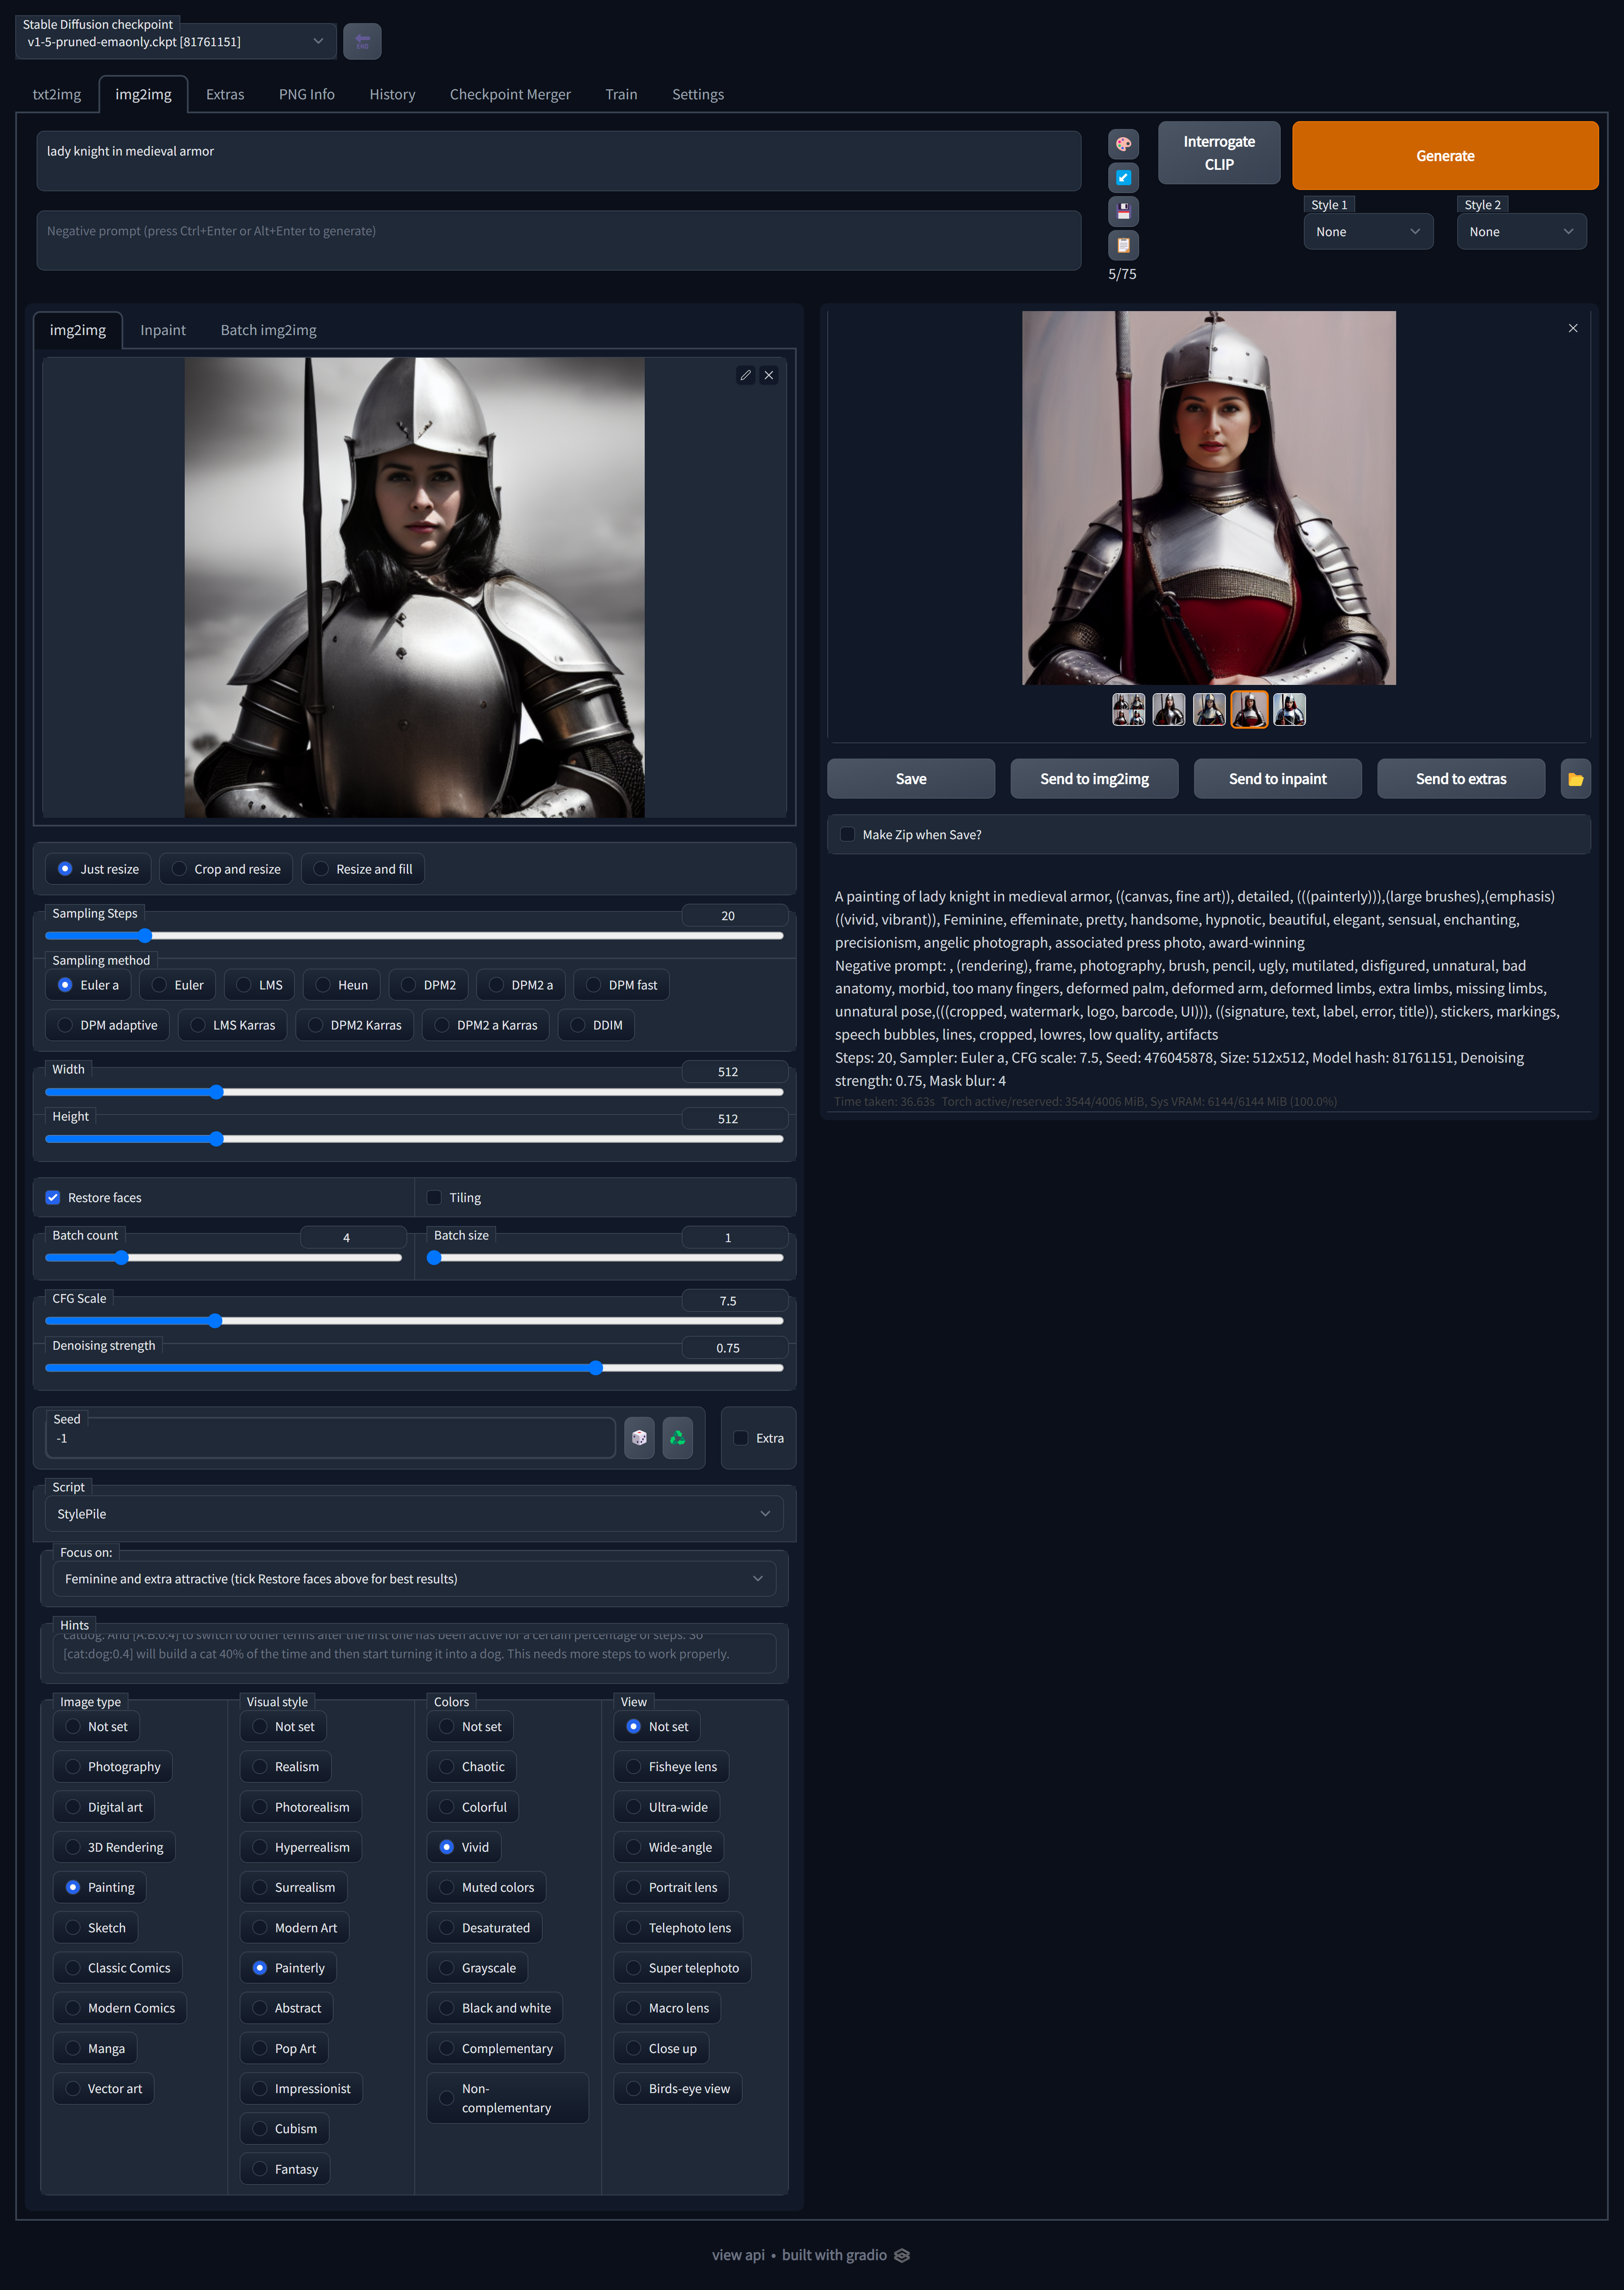Screen dimensions: 1624x2290
Task: Select Heun sampling method
Action: click(x=342, y=985)
